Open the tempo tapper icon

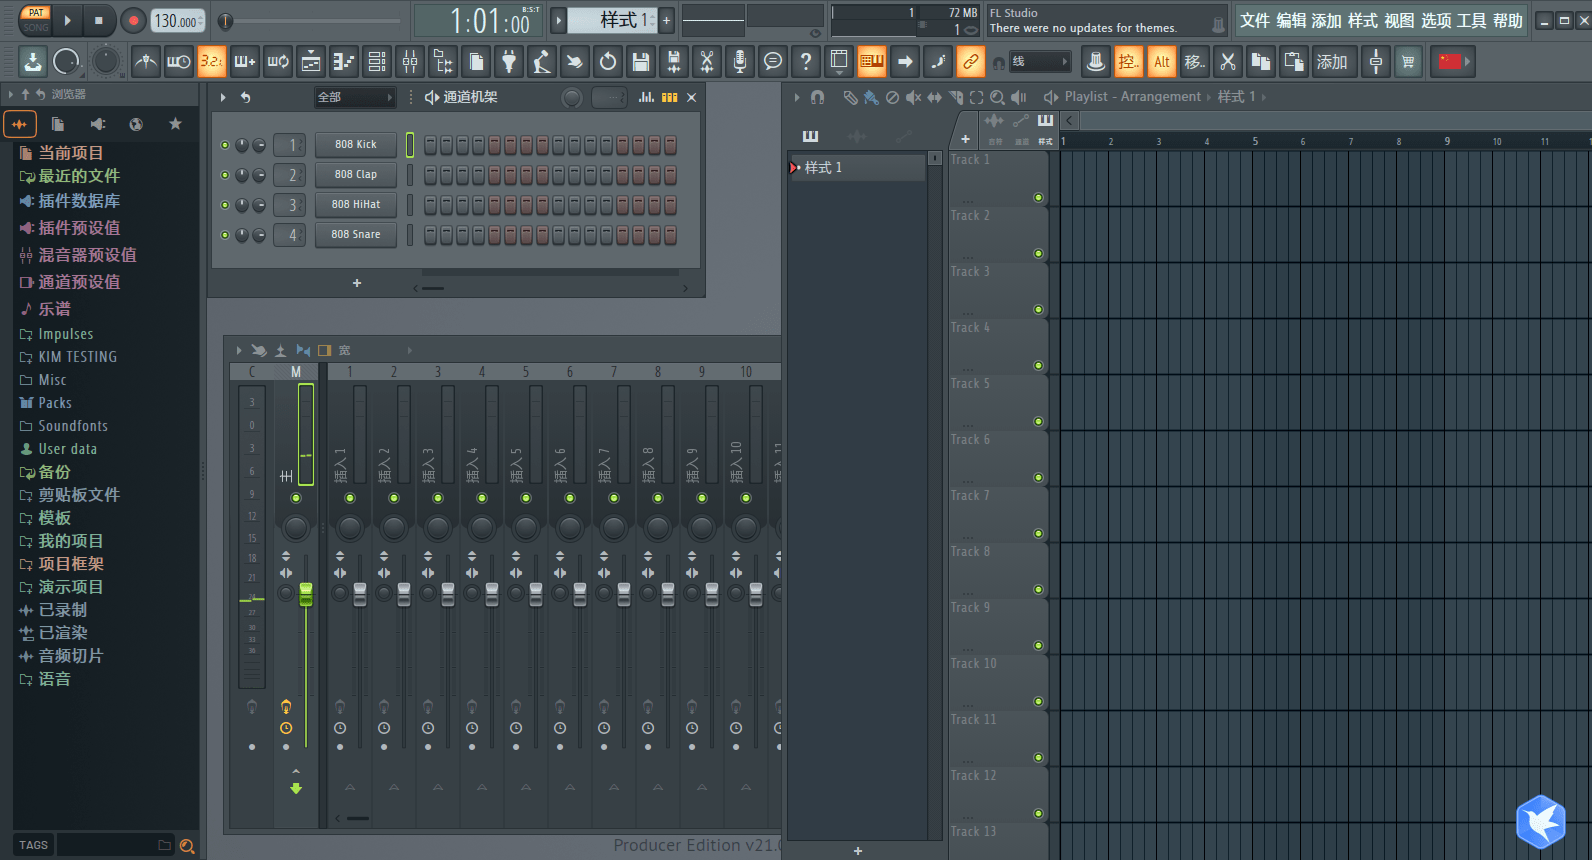click(542, 62)
